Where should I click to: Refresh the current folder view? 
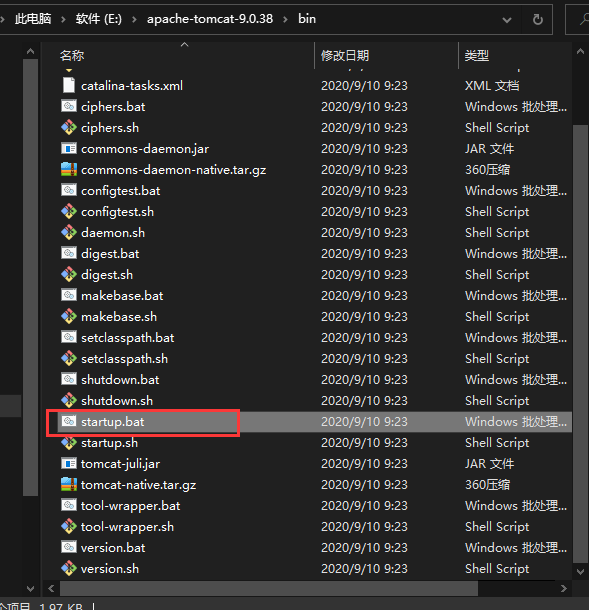tap(538, 19)
